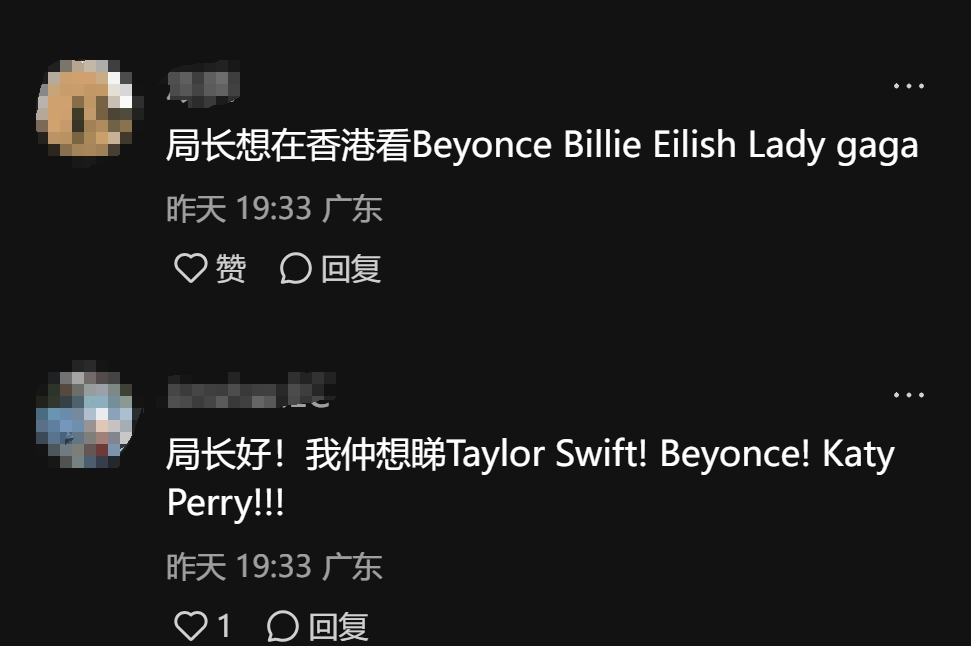Screen dimensions: 971x646
Task: Select the comment text 局长好！我仲想睇Taylor Swift
Action: [406, 453]
